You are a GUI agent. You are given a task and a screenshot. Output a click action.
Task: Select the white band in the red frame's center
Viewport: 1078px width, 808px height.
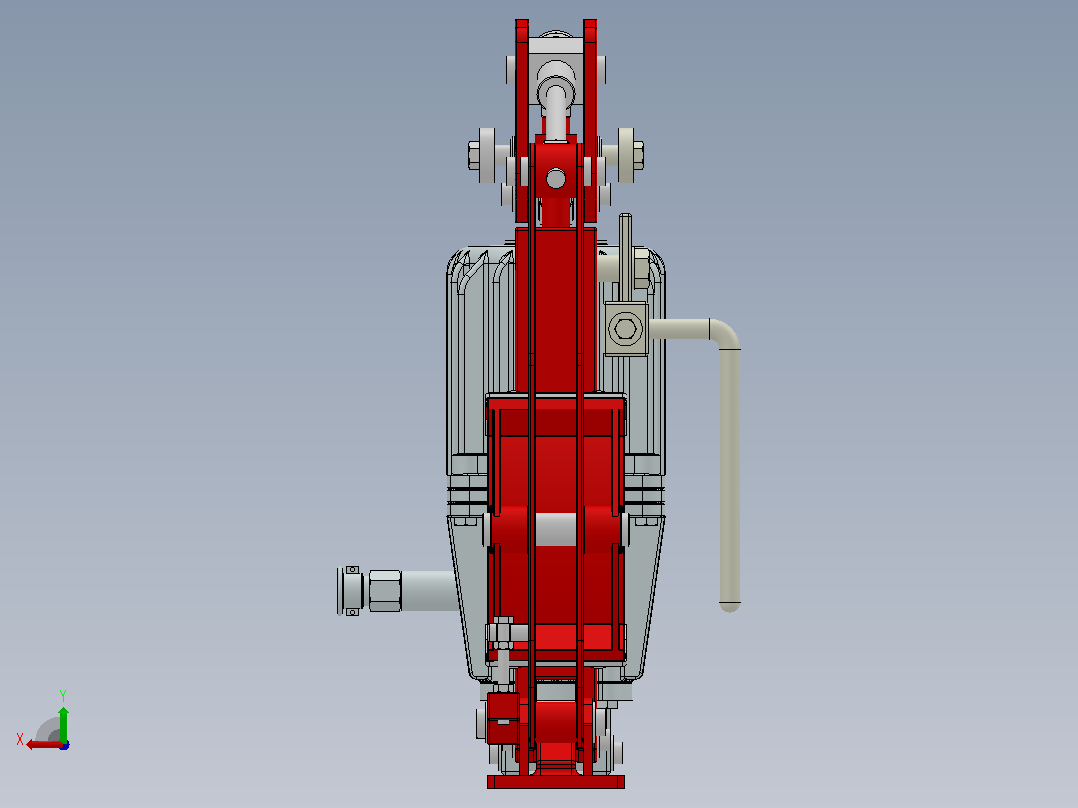[556, 529]
